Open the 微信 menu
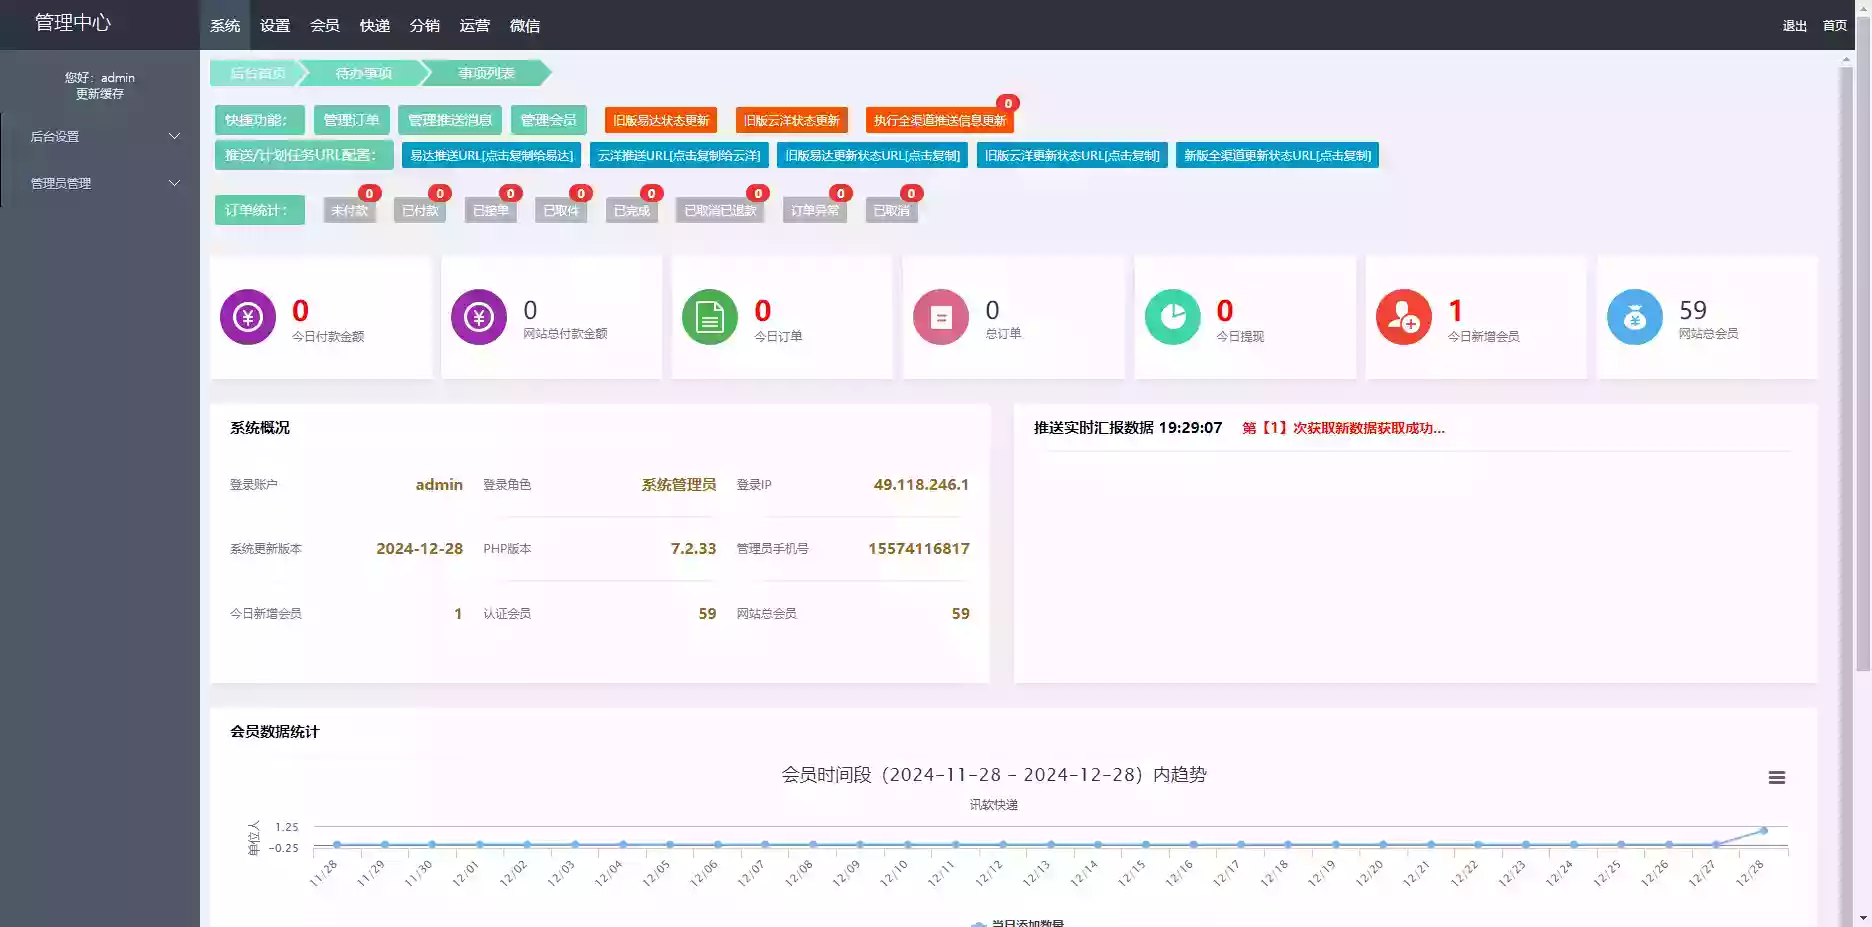The width and height of the screenshot is (1872, 927). pos(526,25)
